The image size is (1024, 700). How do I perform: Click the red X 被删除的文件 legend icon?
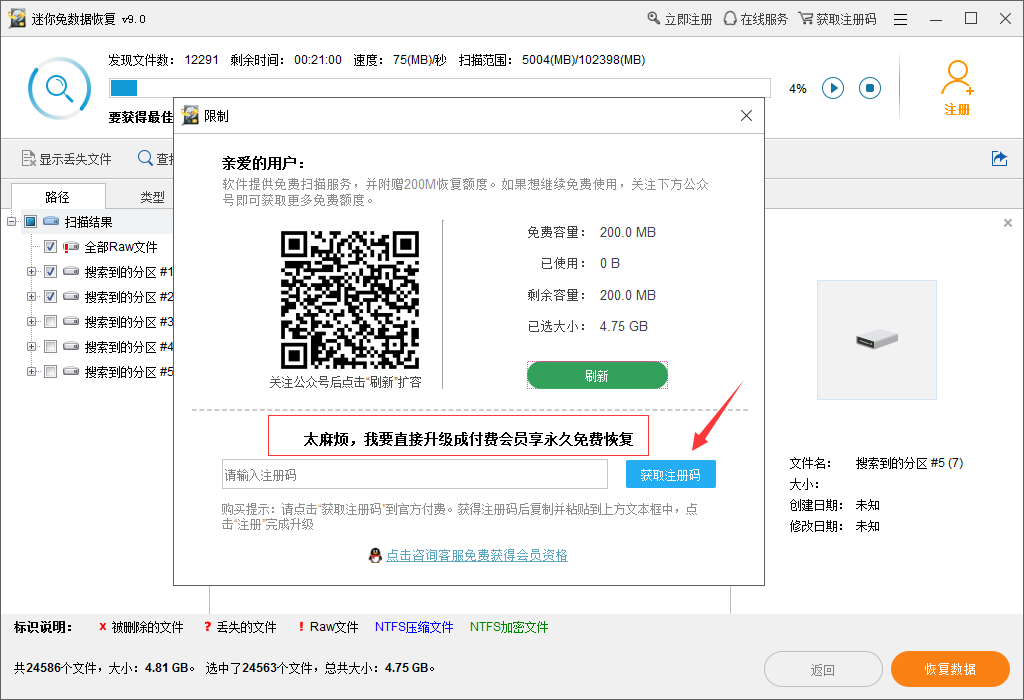click(x=103, y=627)
